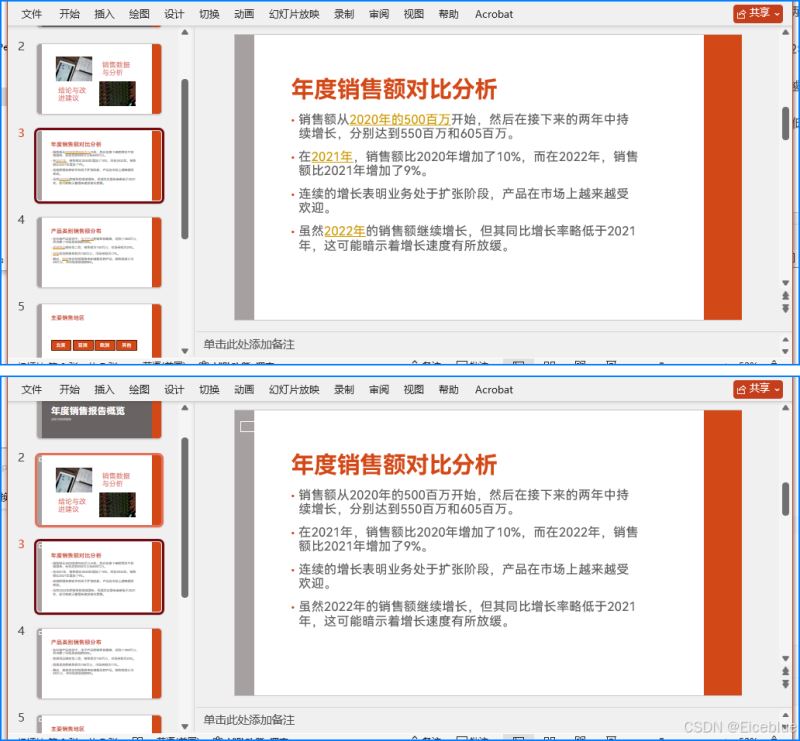The image size is (800, 741).
Task: Click the thumbnail pane scrollbar handle, upper window
Action: tap(185, 159)
